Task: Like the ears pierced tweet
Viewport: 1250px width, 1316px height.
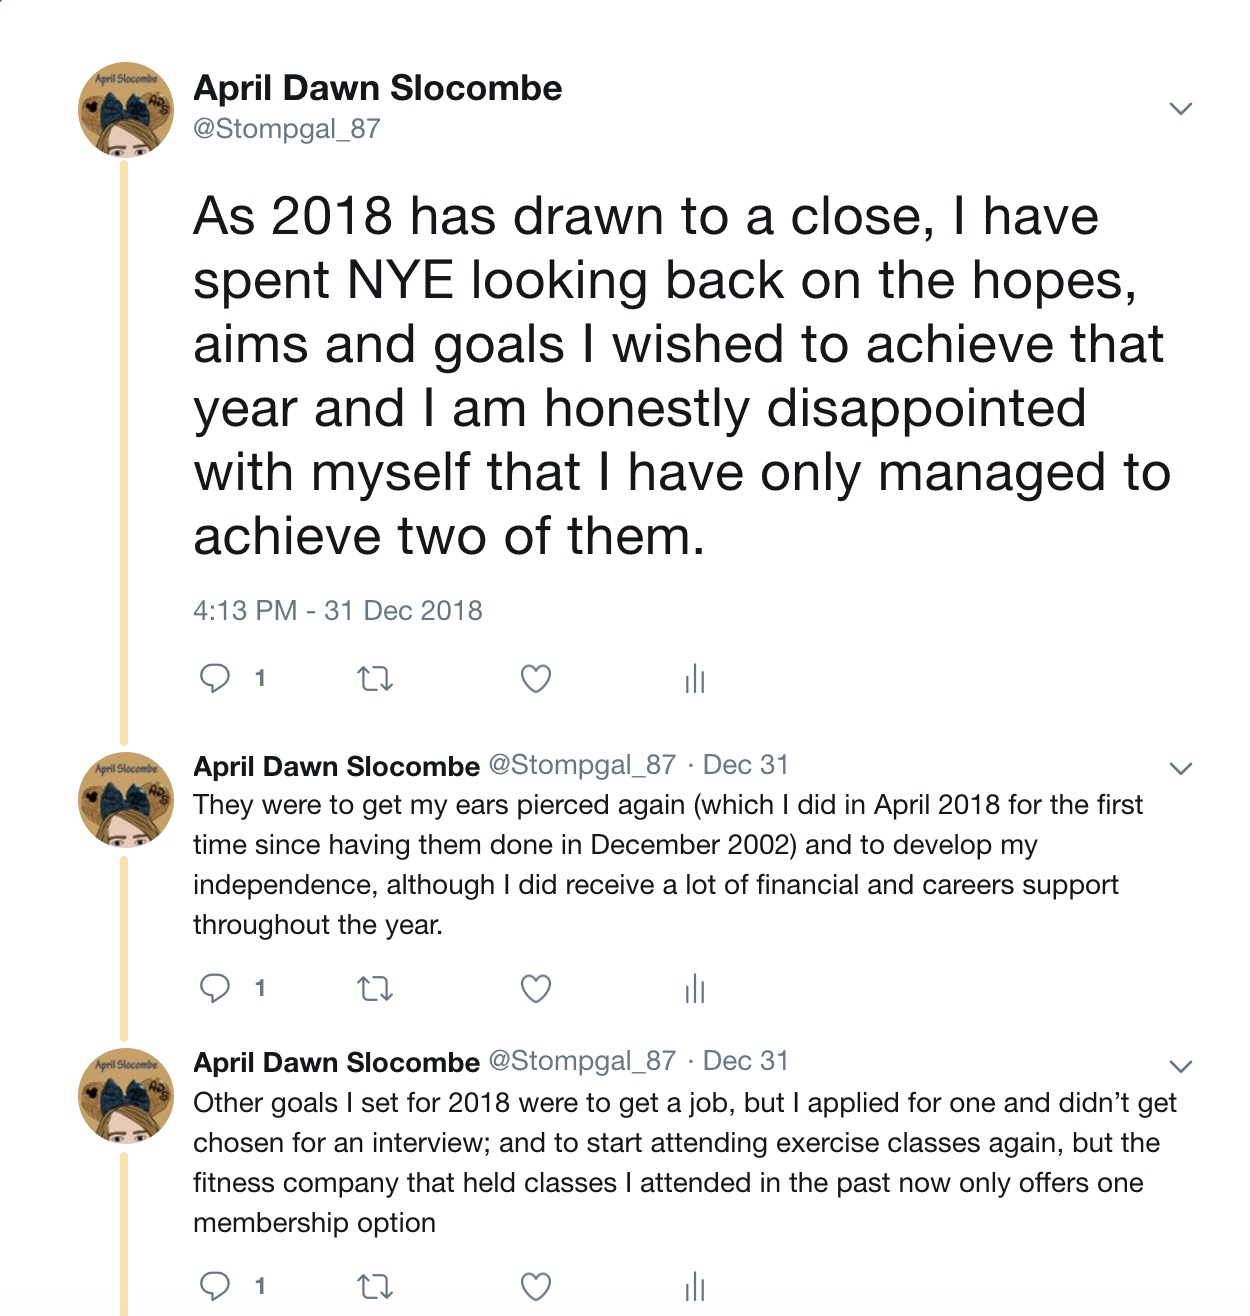Action: click(536, 989)
